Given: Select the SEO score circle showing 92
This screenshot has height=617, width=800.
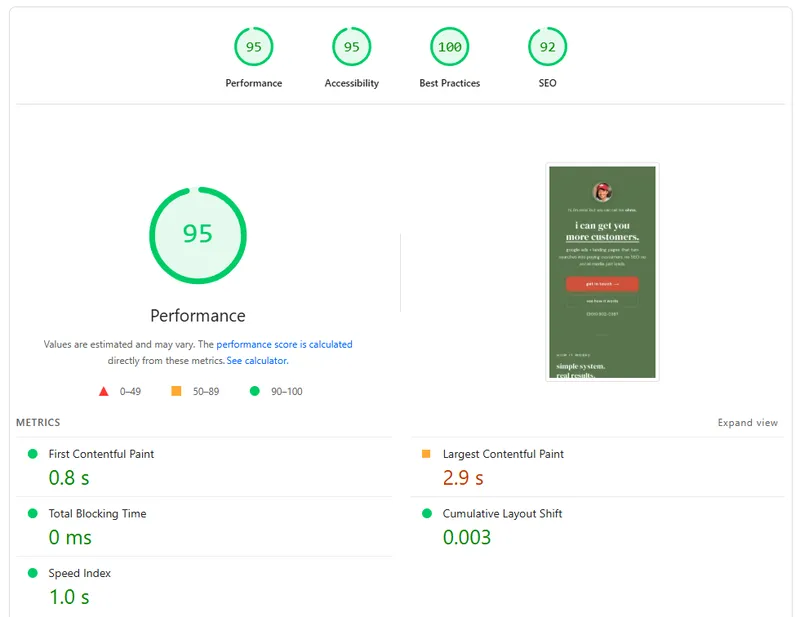Looking at the screenshot, I should (546, 46).
